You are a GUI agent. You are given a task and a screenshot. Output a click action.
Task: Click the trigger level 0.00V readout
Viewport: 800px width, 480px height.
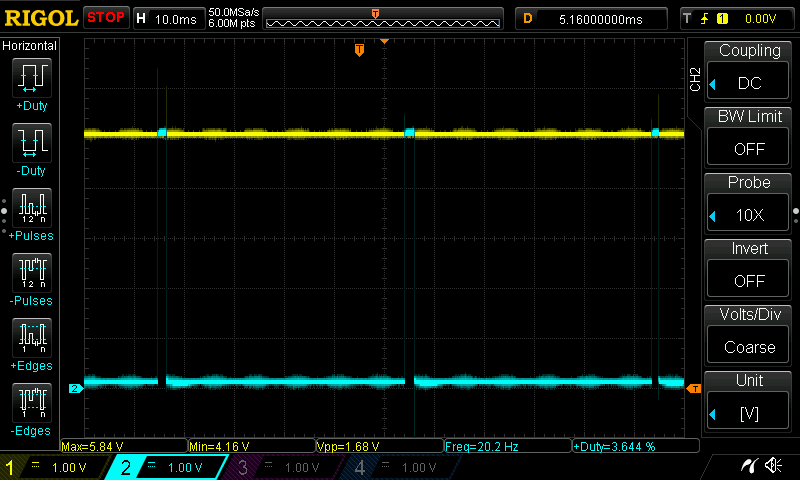[760, 19]
